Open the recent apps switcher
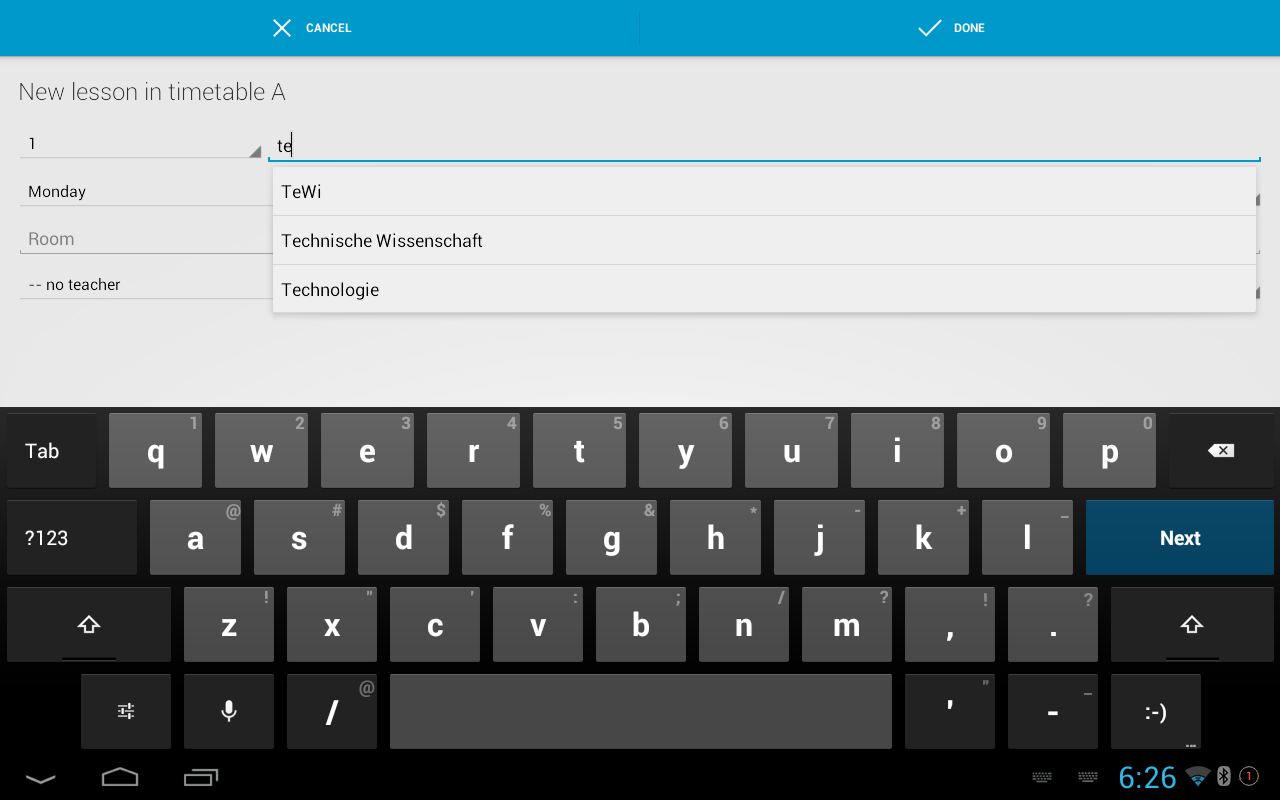Image resolution: width=1280 pixels, height=800 pixels. tap(201, 777)
